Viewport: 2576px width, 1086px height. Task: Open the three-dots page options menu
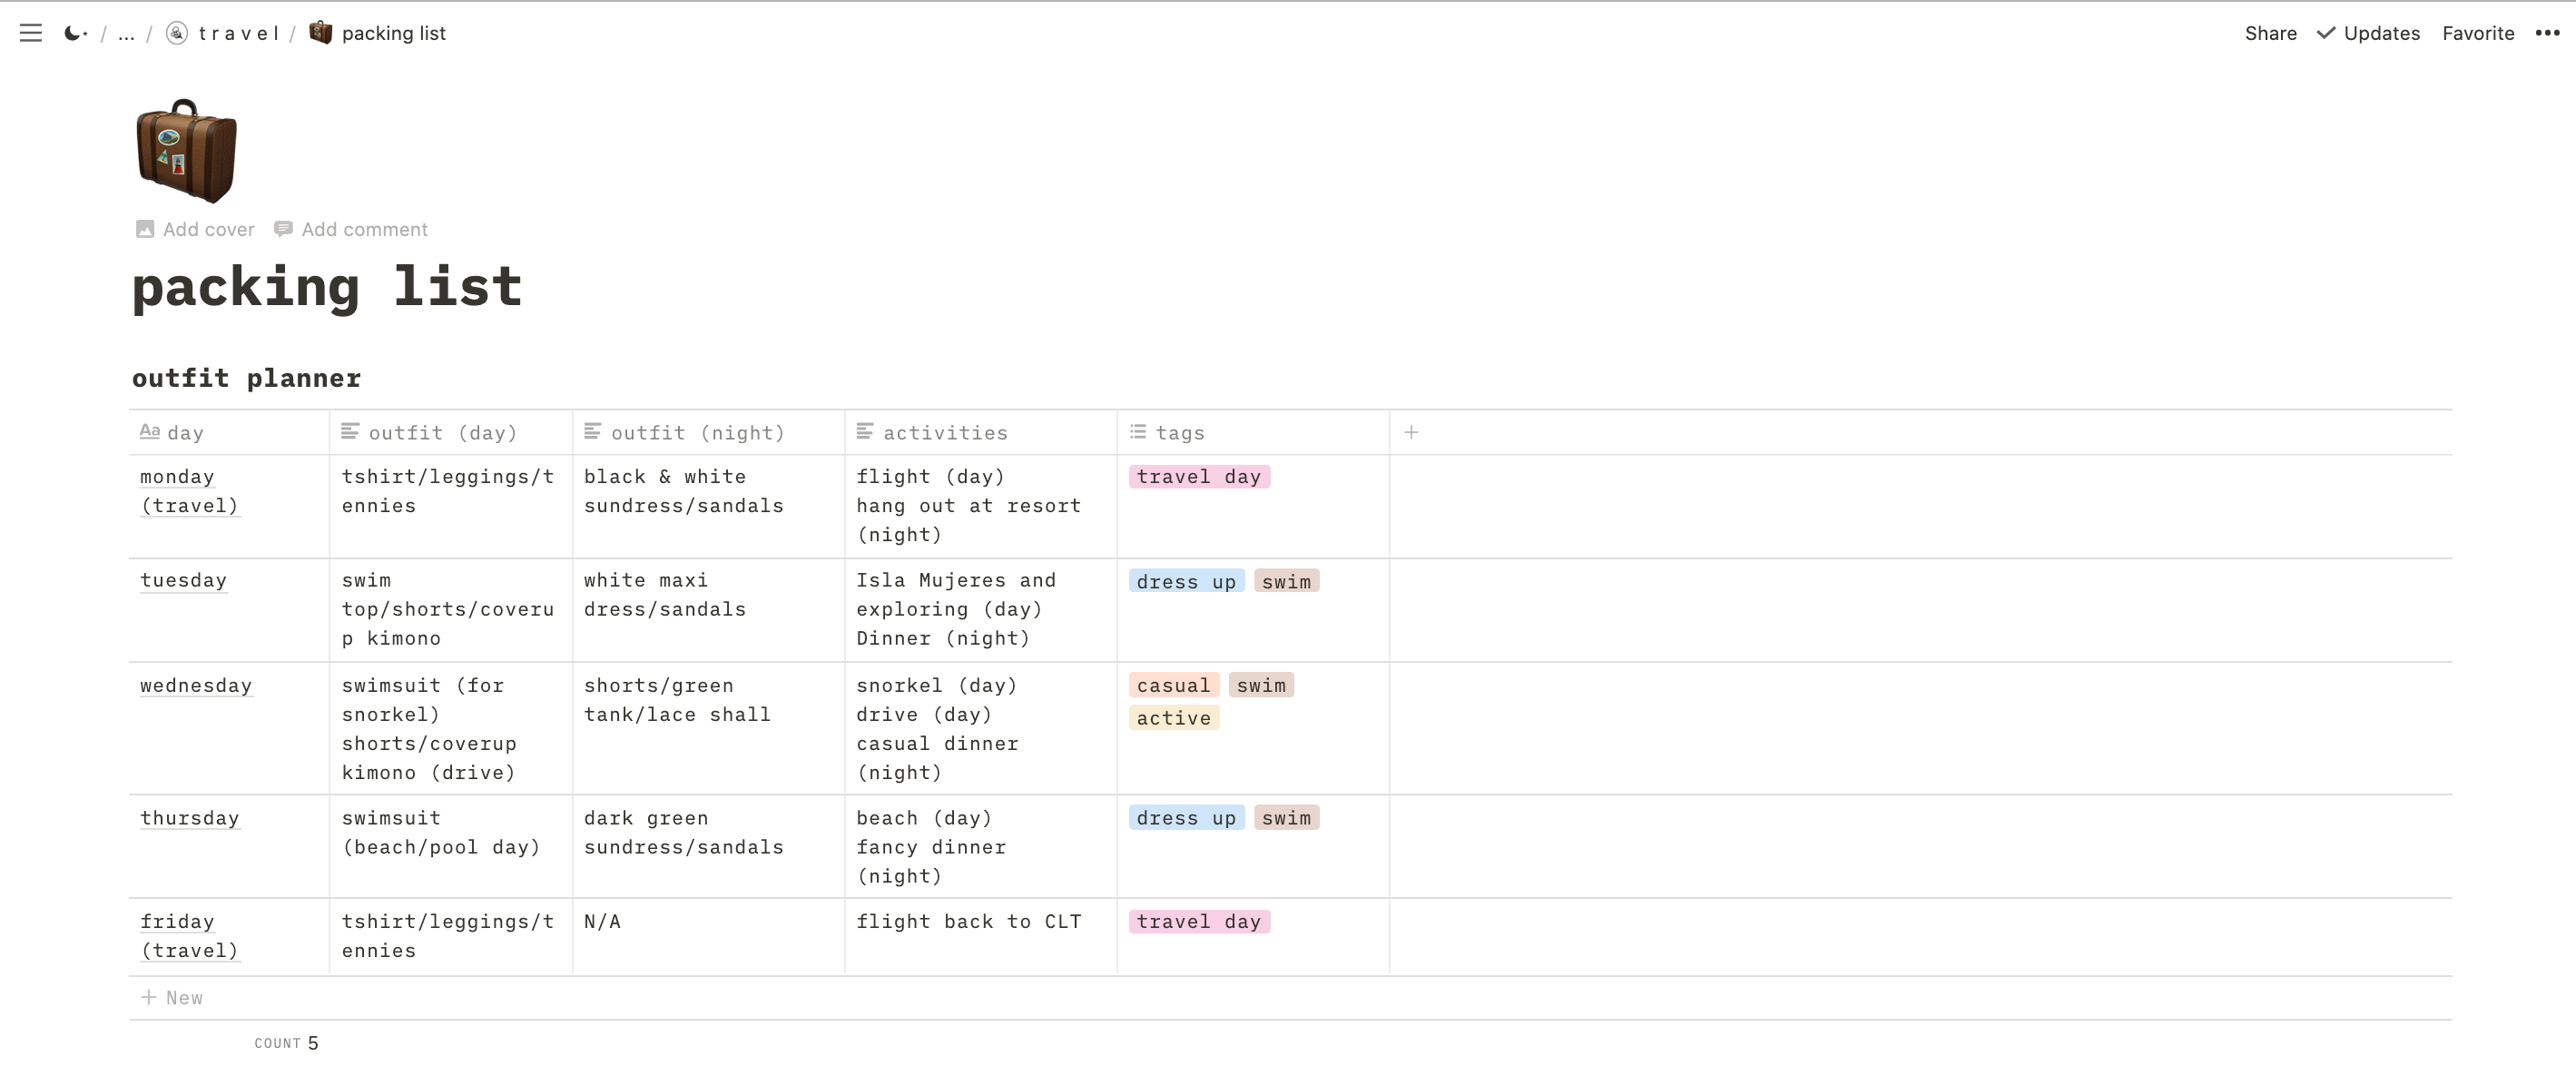tap(2546, 33)
